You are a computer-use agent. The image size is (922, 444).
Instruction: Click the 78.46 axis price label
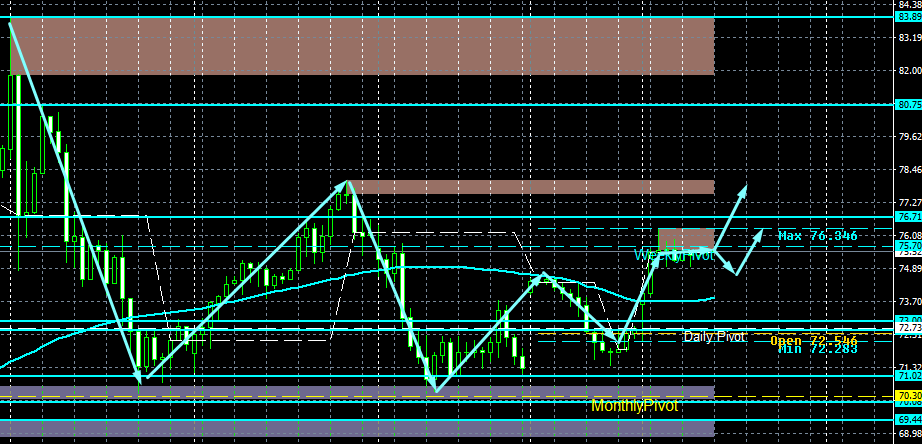[909, 169]
